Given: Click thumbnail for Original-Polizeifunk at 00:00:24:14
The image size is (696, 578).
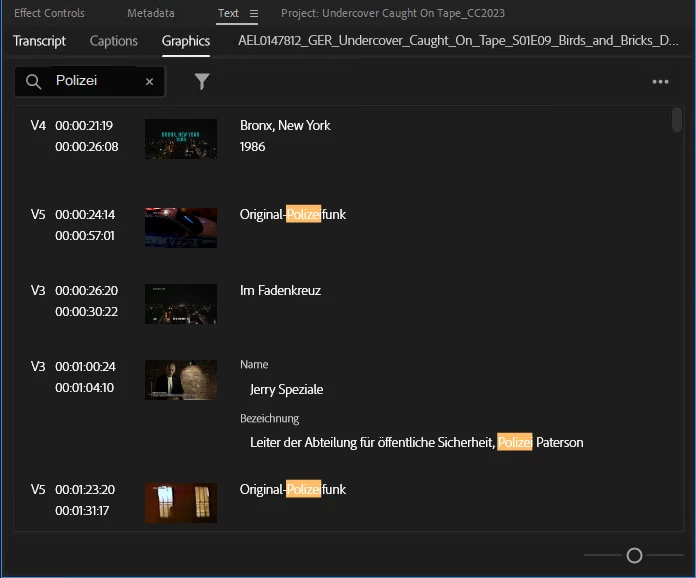Looking at the screenshot, I should [x=181, y=228].
